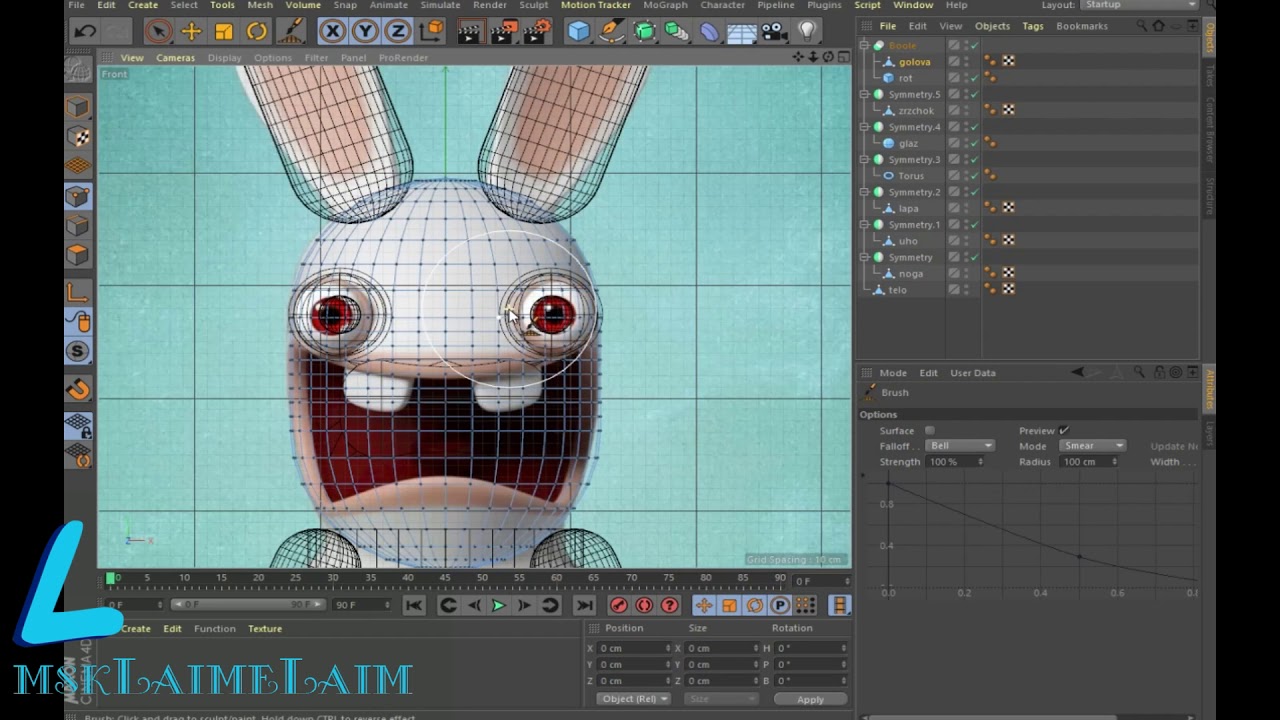The image size is (1280, 720).
Task: Open the floor environment icon
Action: (741, 31)
